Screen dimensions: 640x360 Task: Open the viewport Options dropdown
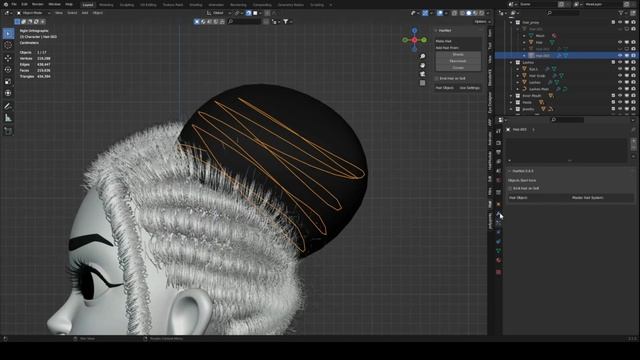[482, 22]
